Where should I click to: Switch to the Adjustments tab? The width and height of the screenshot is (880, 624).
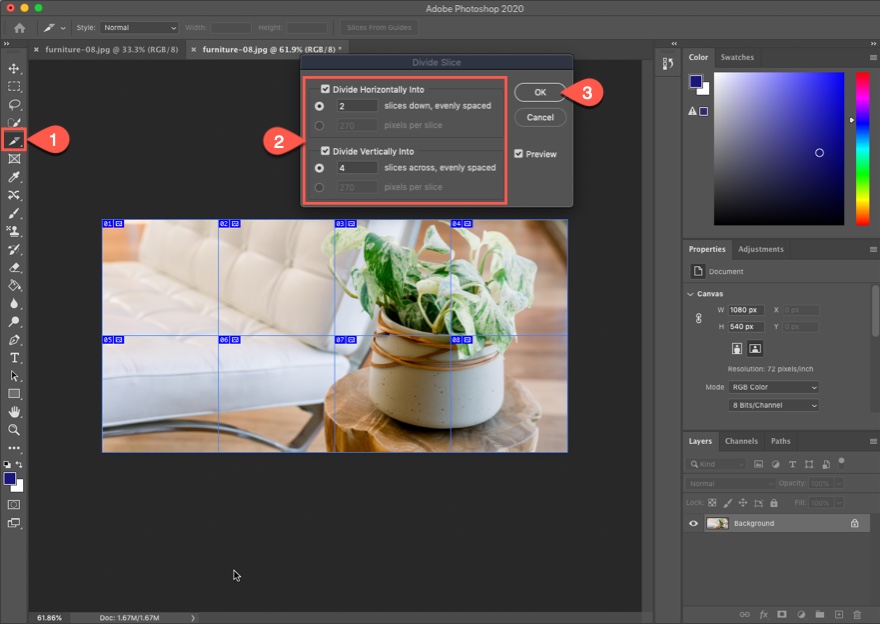point(760,249)
